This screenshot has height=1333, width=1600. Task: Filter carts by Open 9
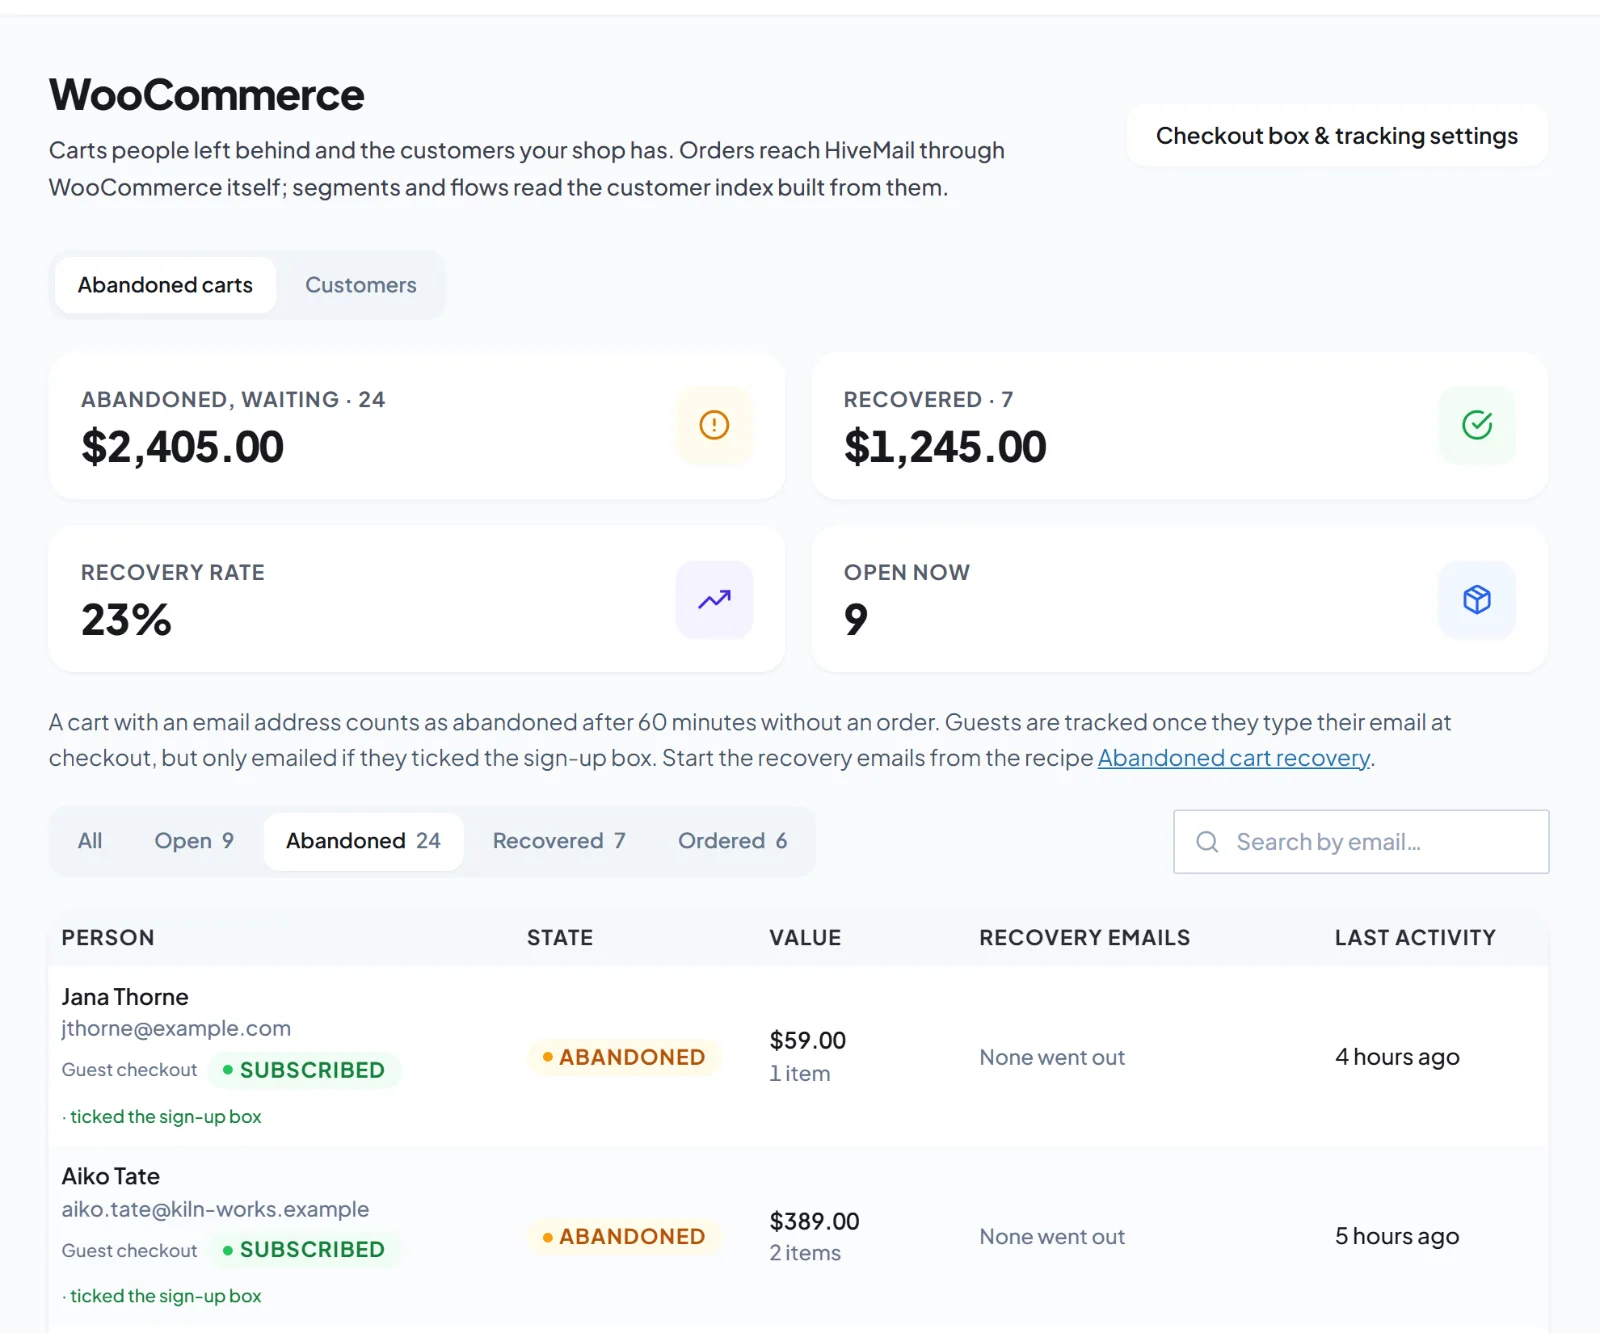pos(194,841)
